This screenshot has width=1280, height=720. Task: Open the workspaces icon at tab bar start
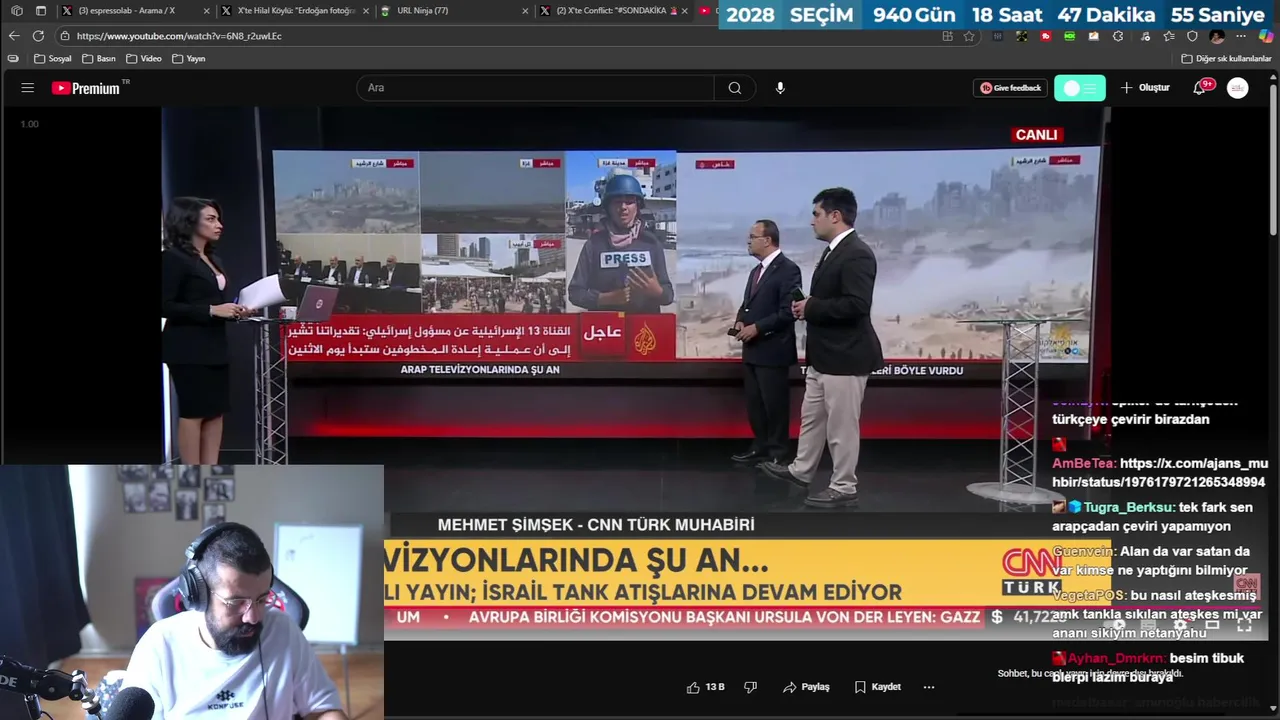coord(17,11)
